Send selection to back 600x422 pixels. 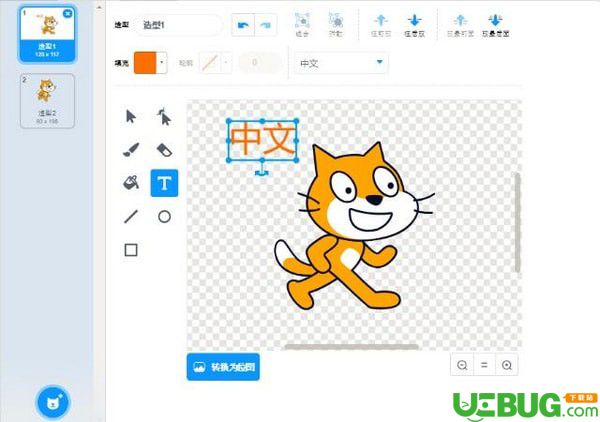point(495,25)
